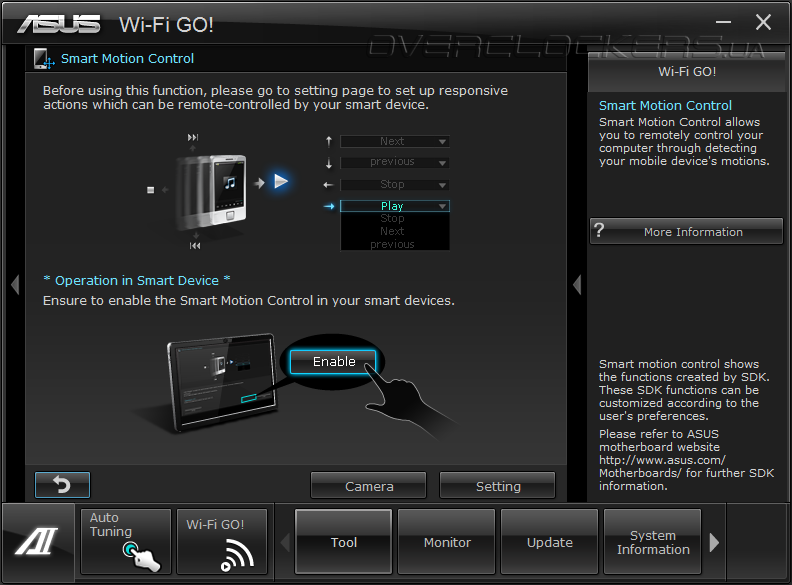Click the stop square icon left of phone
The height and width of the screenshot is (585, 792).
coord(151,190)
